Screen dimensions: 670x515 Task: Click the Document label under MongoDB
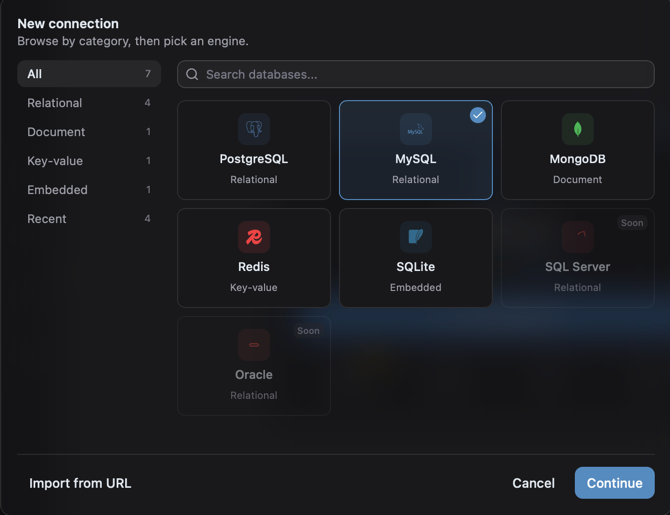pos(578,180)
